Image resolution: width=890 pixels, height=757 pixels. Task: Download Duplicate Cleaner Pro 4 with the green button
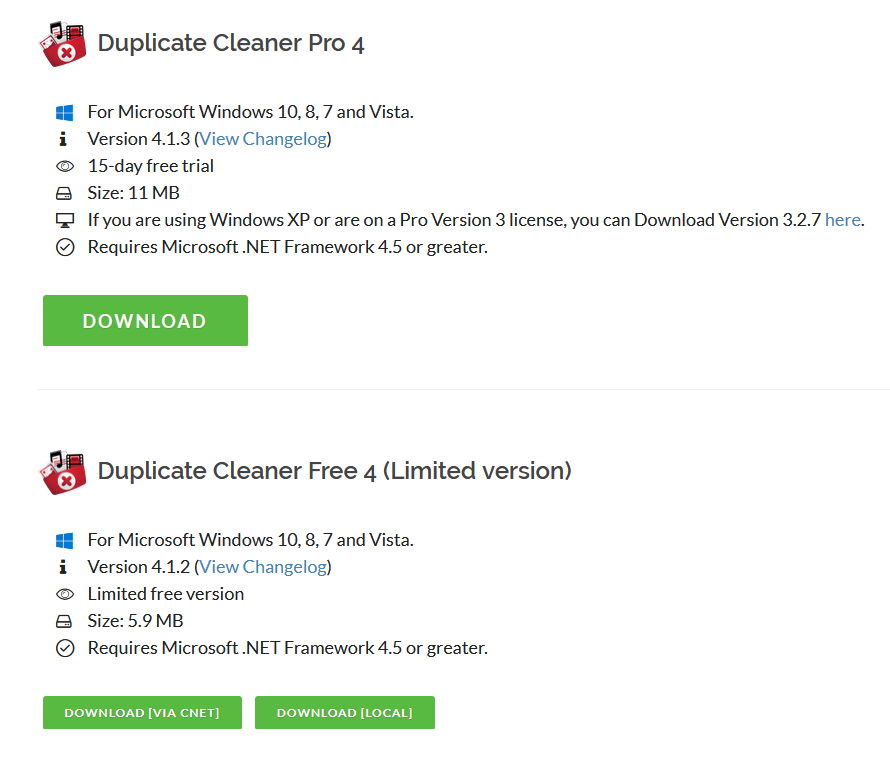(x=145, y=321)
